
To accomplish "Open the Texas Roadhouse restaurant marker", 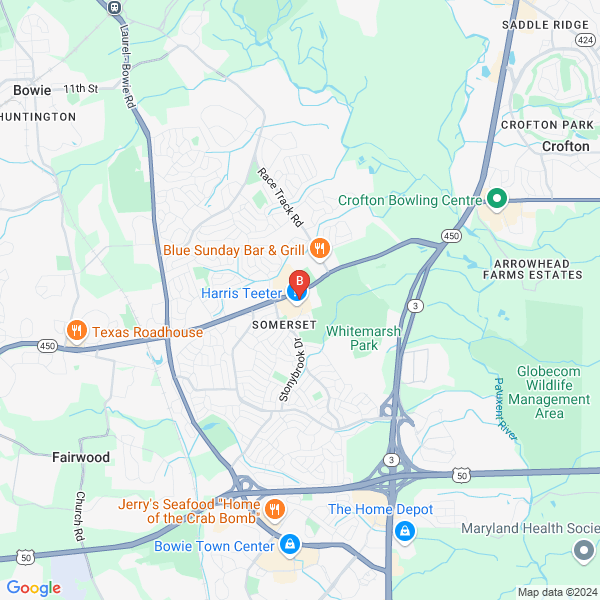I will coord(77,331).
